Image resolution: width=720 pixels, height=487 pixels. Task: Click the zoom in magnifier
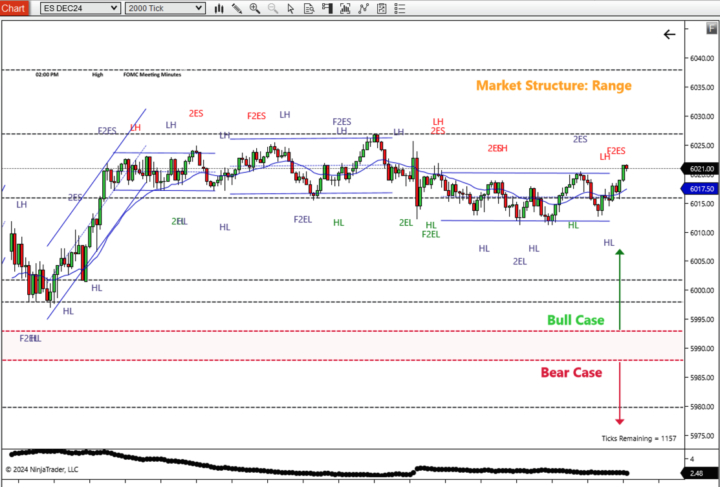point(255,8)
